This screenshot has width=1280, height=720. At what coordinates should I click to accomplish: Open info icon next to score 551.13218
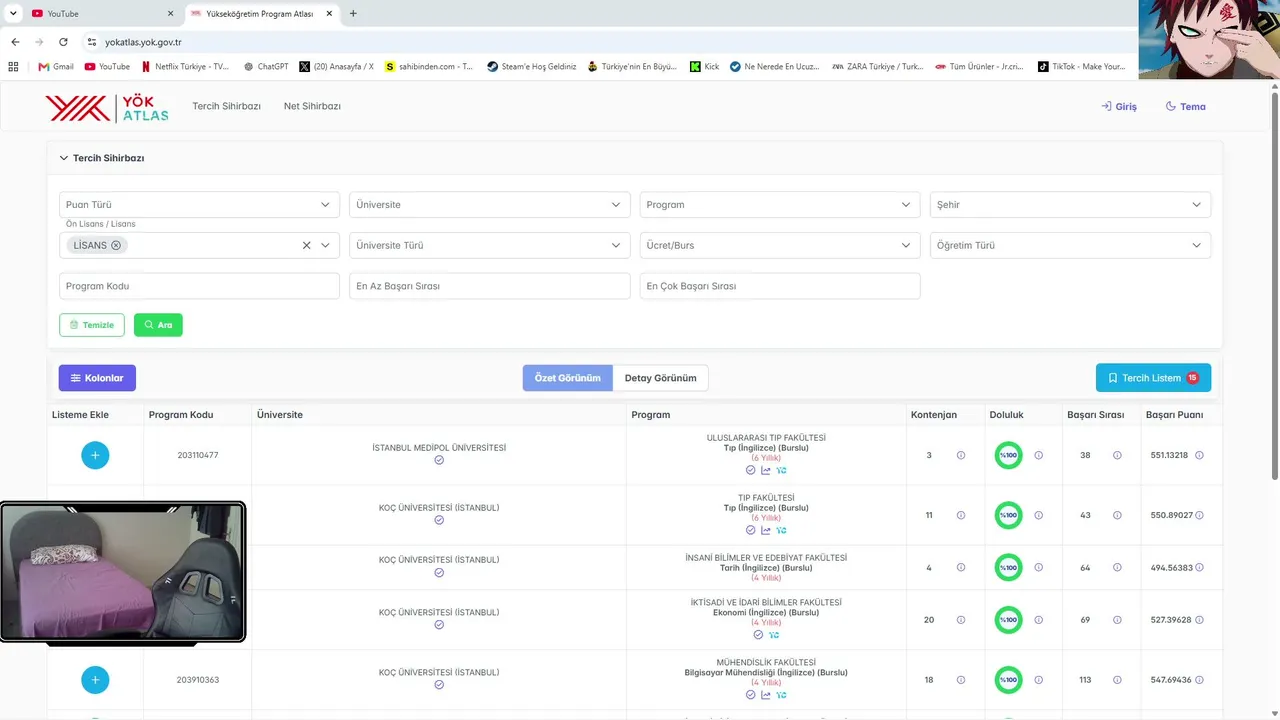tap(1199, 455)
